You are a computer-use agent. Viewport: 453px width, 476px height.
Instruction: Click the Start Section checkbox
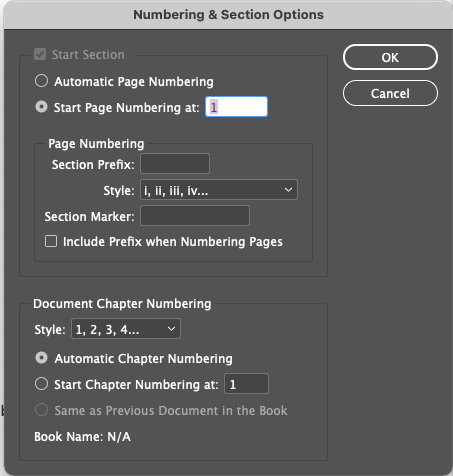pyautogui.click(x=40, y=54)
